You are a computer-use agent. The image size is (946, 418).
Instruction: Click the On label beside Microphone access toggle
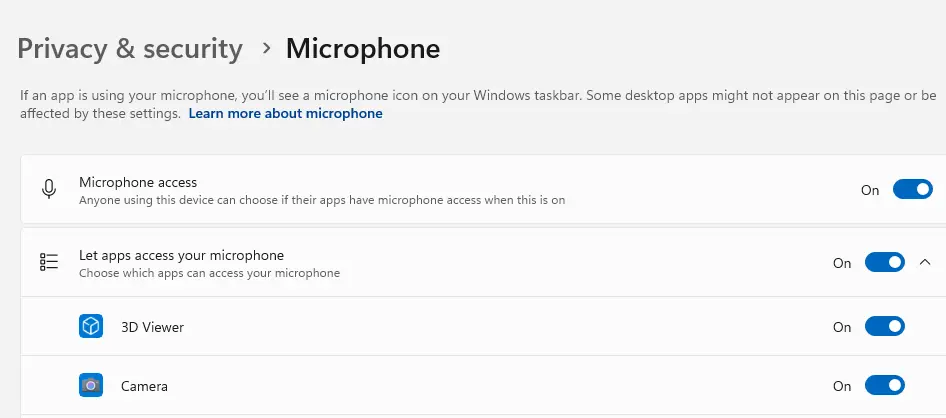tap(869, 190)
